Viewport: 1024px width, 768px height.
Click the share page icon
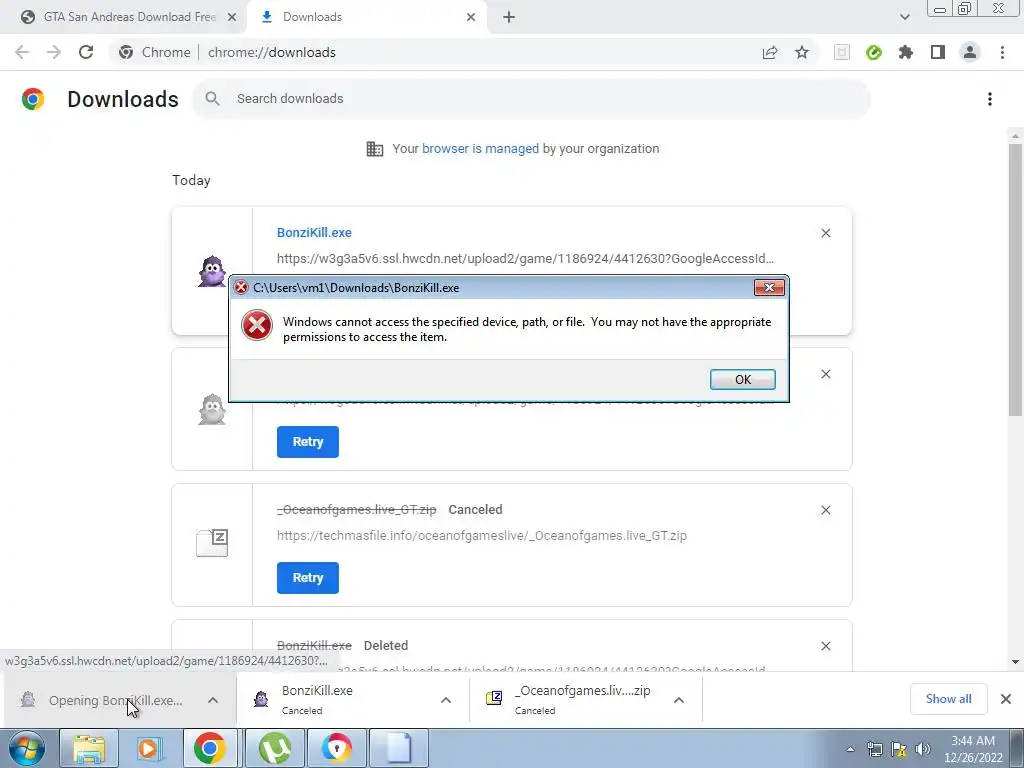click(x=770, y=52)
